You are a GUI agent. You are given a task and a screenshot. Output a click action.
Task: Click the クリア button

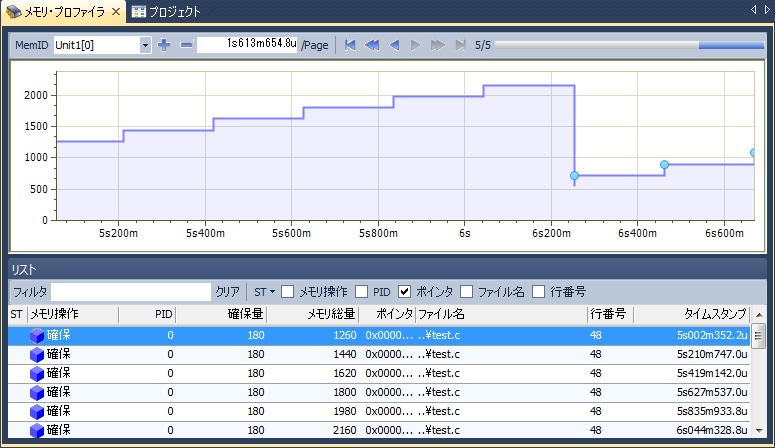227,292
